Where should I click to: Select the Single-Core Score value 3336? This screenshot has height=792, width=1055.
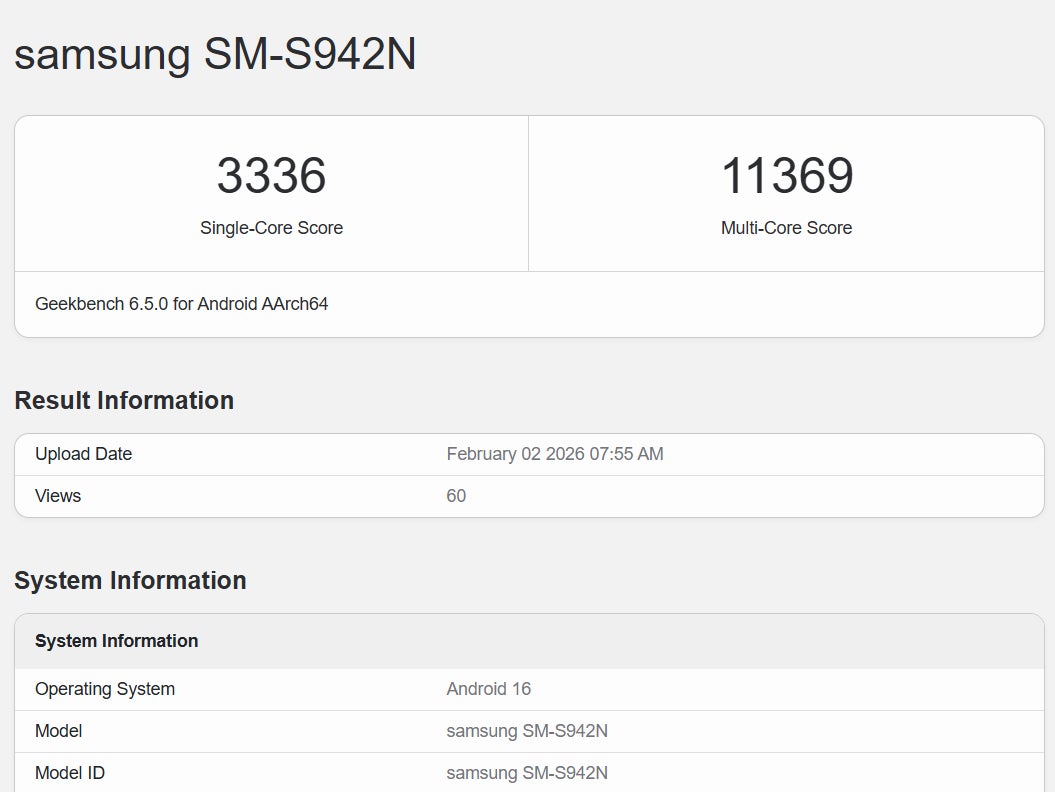[271, 177]
